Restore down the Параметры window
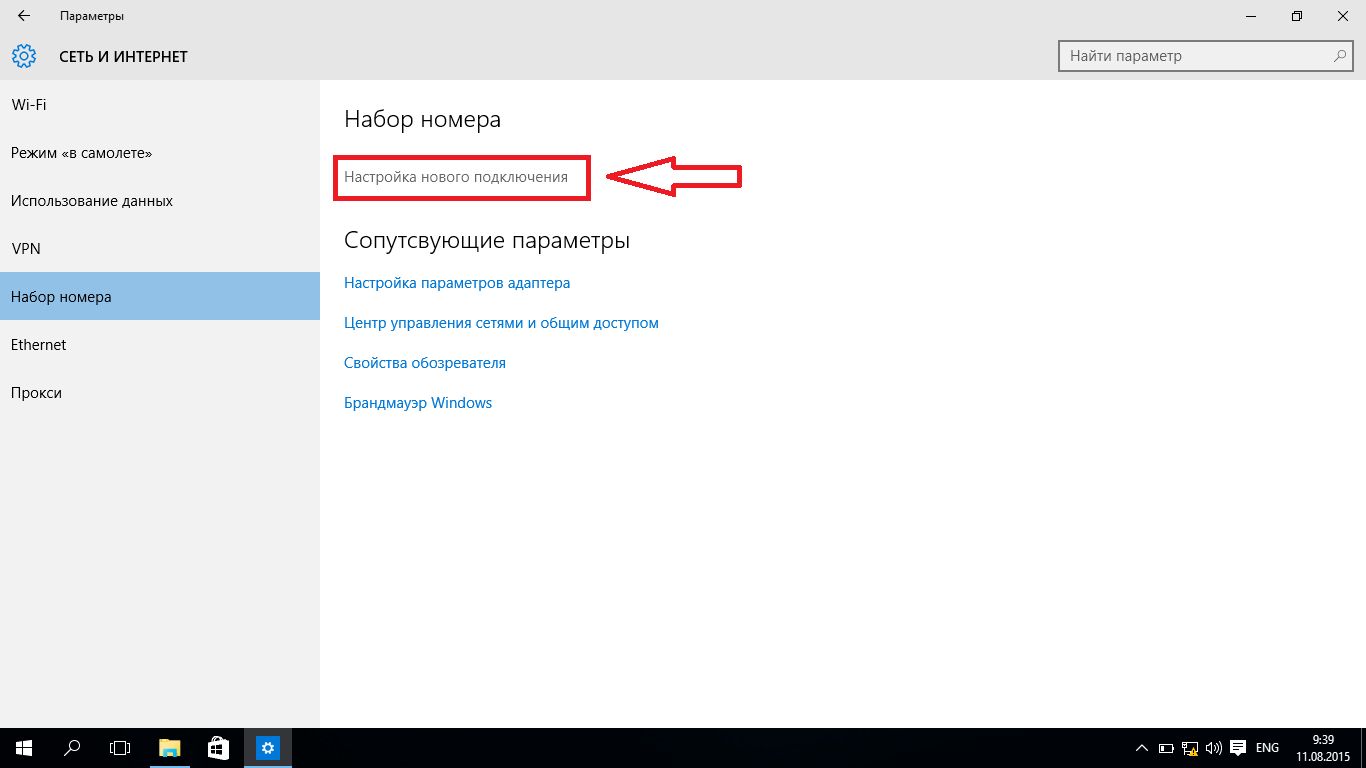The width and height of the screenshot is (1366, 768). (x=1297, y=16)
